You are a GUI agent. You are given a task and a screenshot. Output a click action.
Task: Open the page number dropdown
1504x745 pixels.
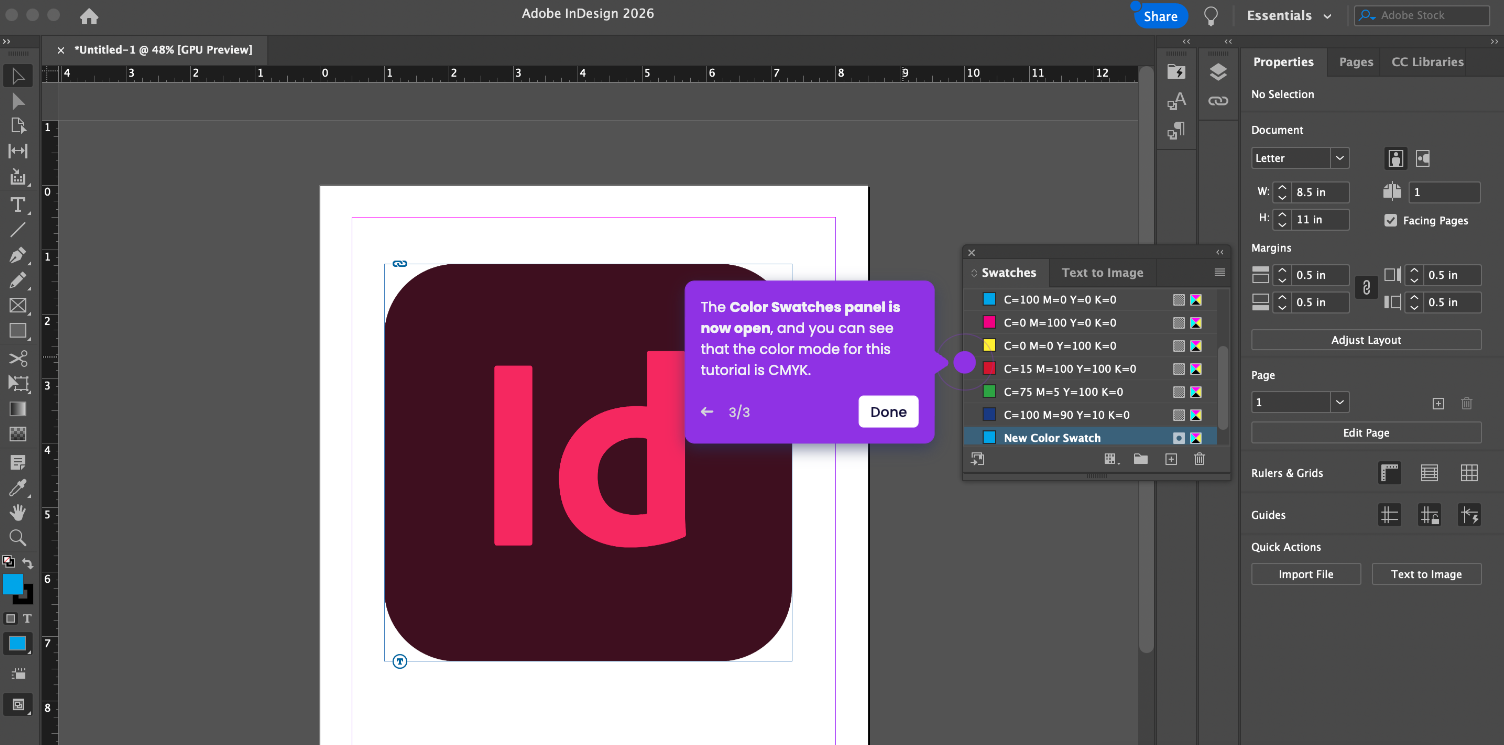[1339, 402]
